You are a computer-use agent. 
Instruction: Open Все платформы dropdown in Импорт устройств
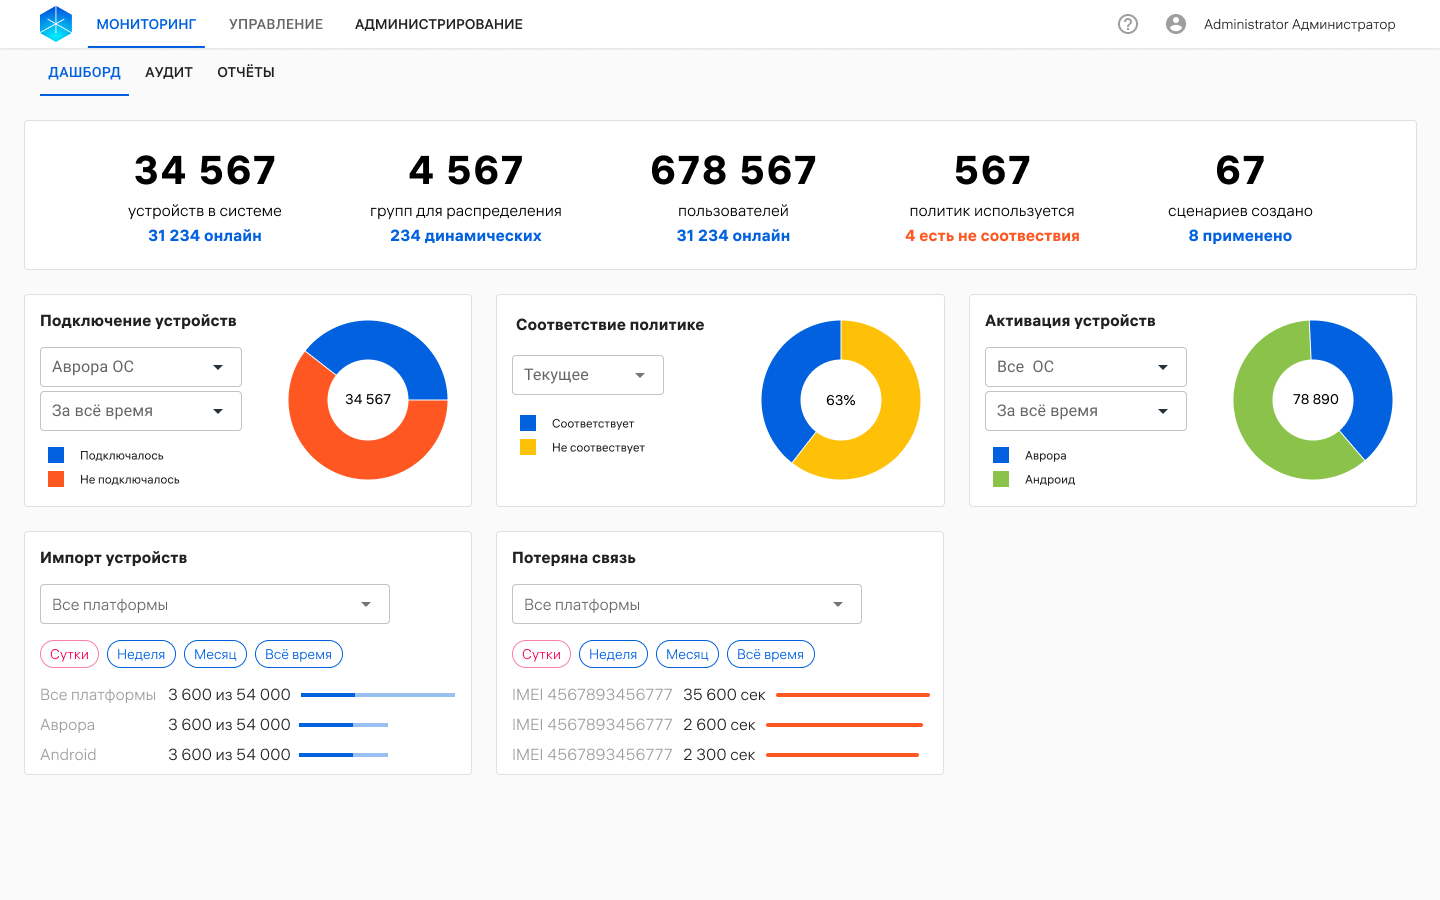tap(215, 604)
